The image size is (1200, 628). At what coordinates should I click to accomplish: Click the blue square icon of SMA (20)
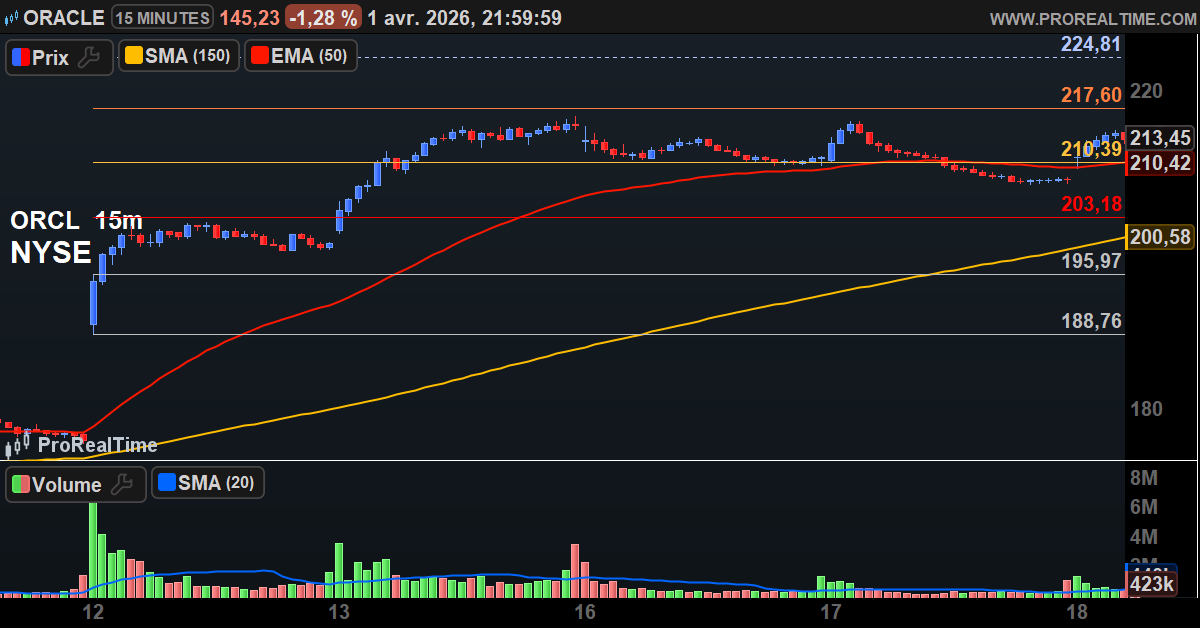[x=165, y=483]
